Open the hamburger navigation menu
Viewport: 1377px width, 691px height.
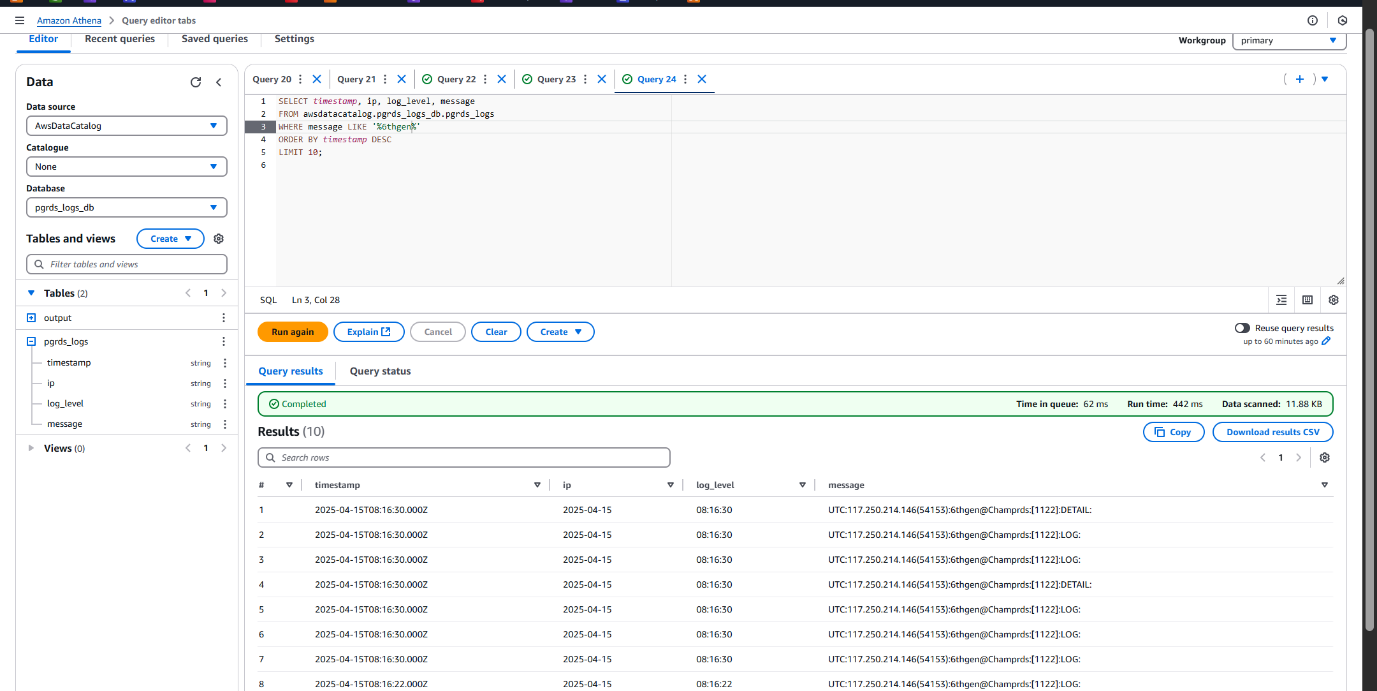point(19,20)
